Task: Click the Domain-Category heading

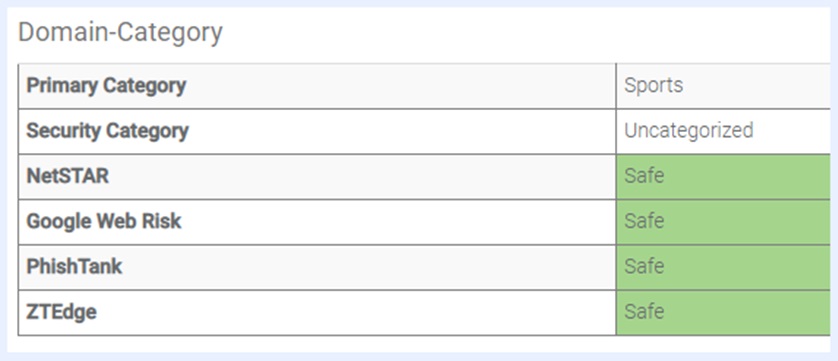Action: pyautogui.click(x=120, y=33)
